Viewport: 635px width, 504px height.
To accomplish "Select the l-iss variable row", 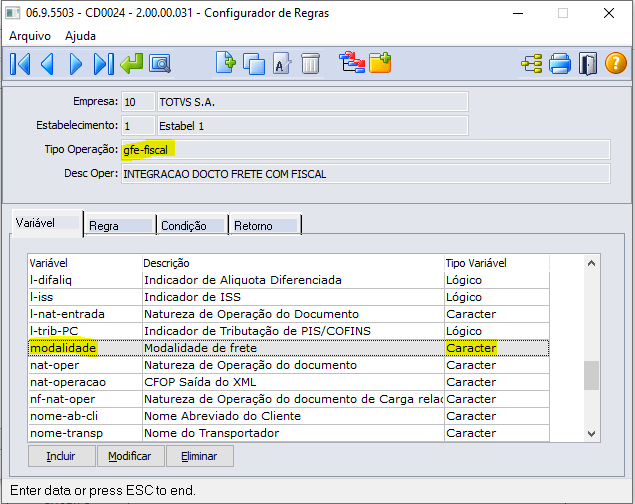I will 289,297.
